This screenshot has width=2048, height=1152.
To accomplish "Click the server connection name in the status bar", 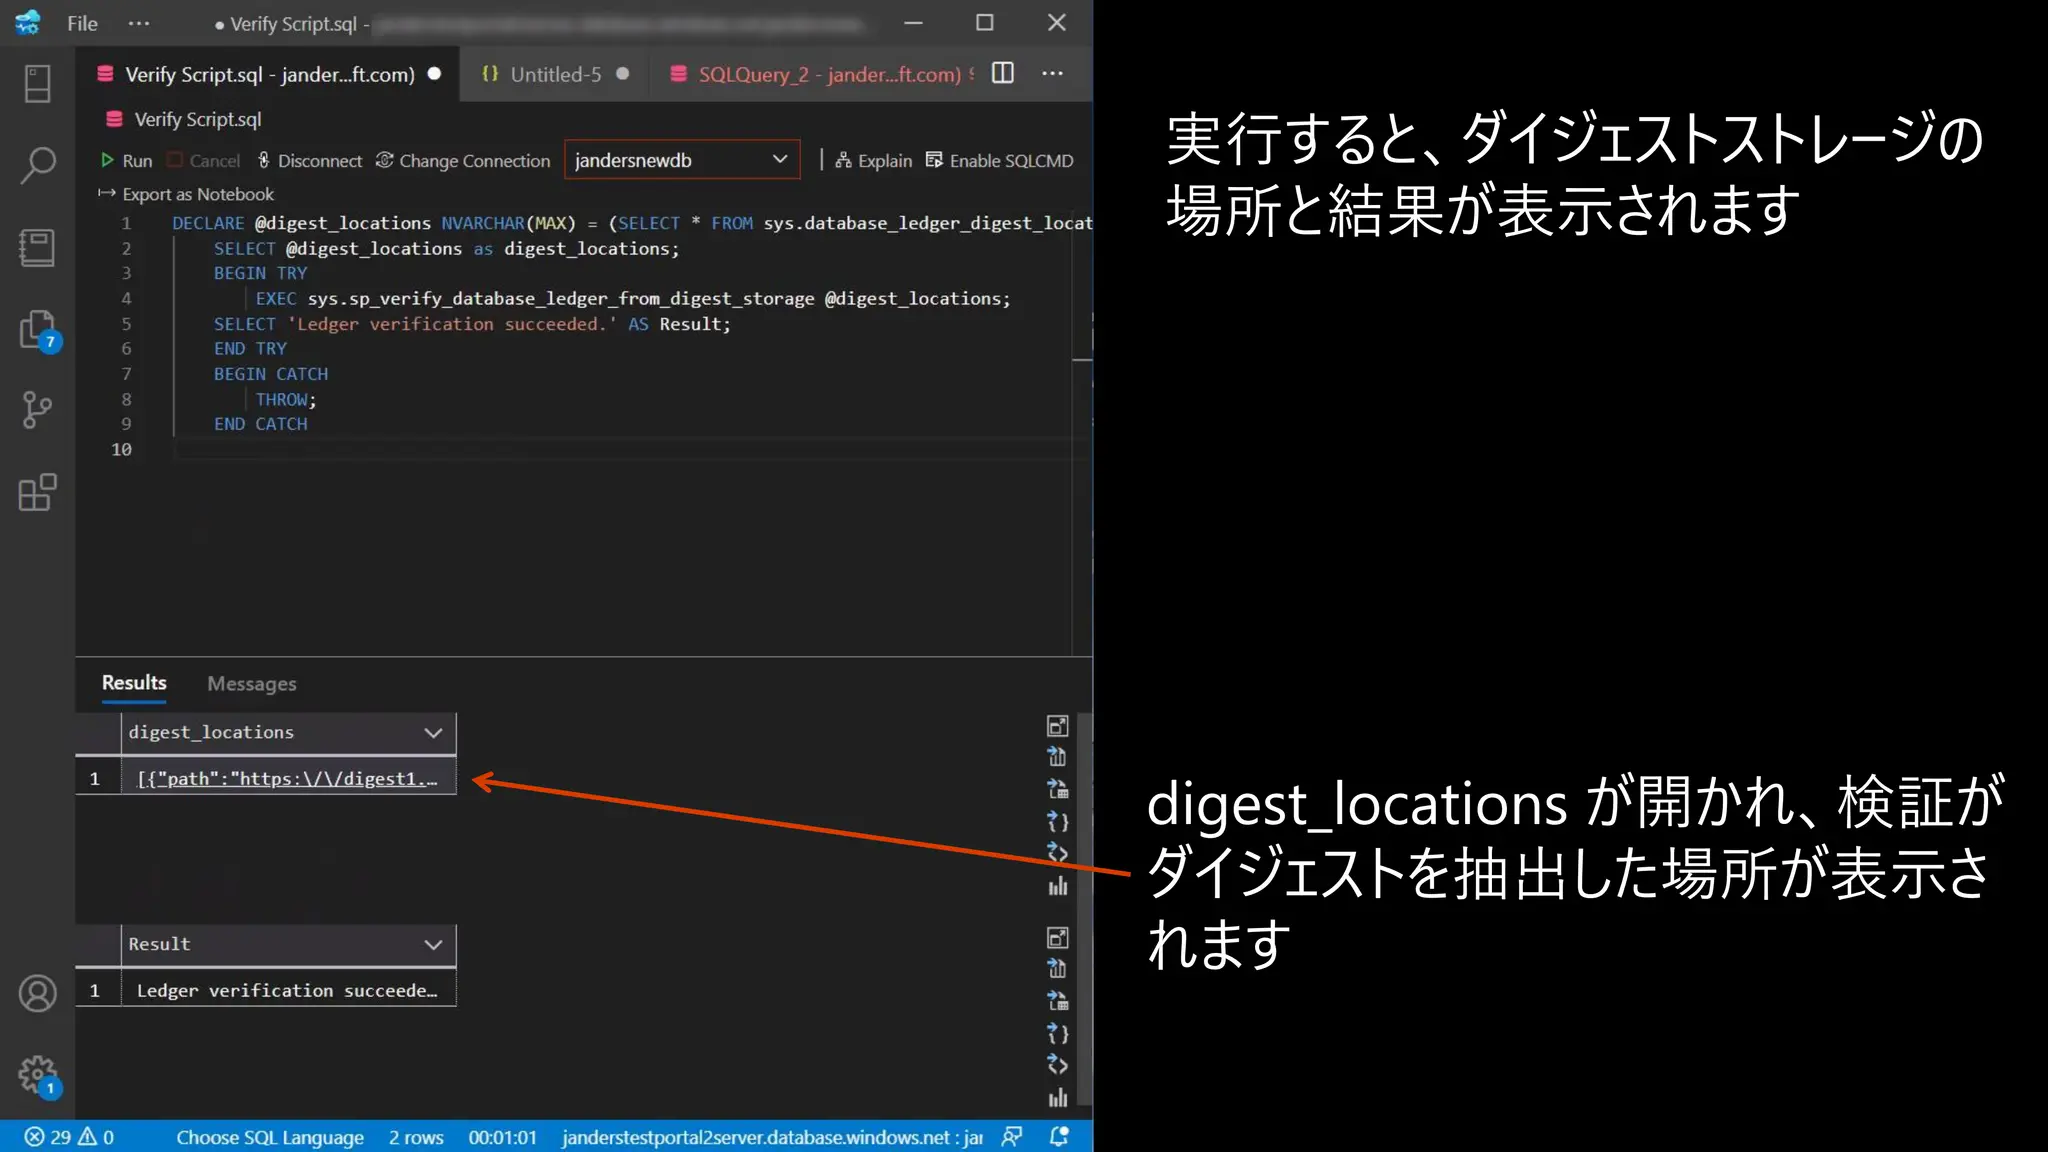I will [772, 1137].
